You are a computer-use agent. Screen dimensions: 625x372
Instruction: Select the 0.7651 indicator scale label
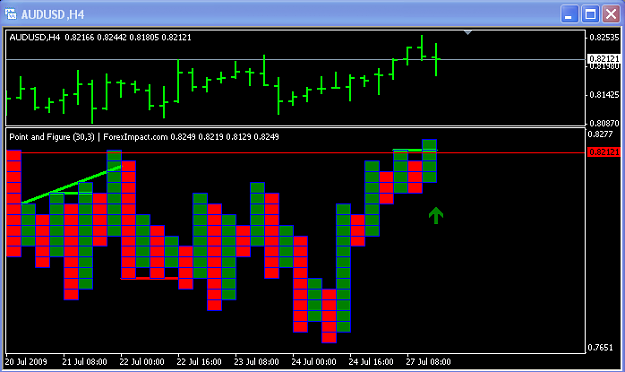pyautogui.click(x=600, y=348)
